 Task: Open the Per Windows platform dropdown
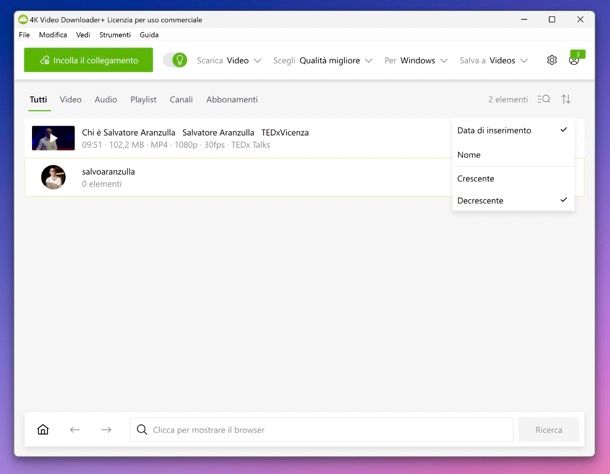pos(416,60)
